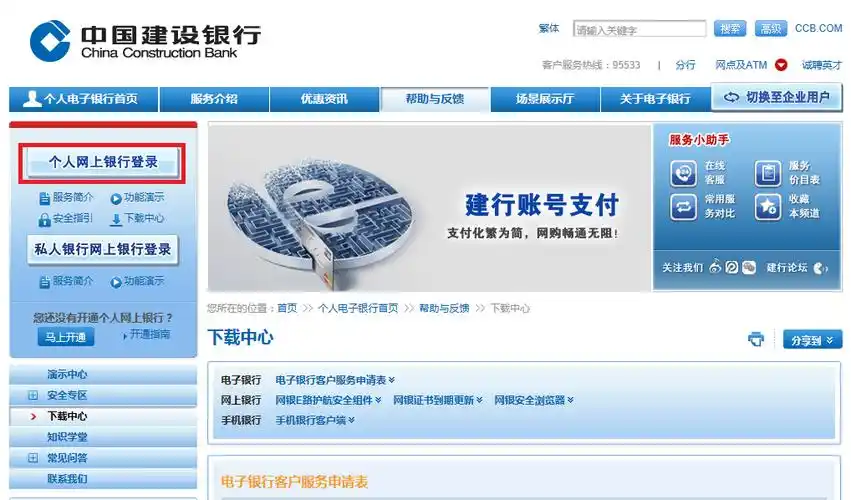Open the 帮助与反馈 navigation tab

(x=435, y=99)
